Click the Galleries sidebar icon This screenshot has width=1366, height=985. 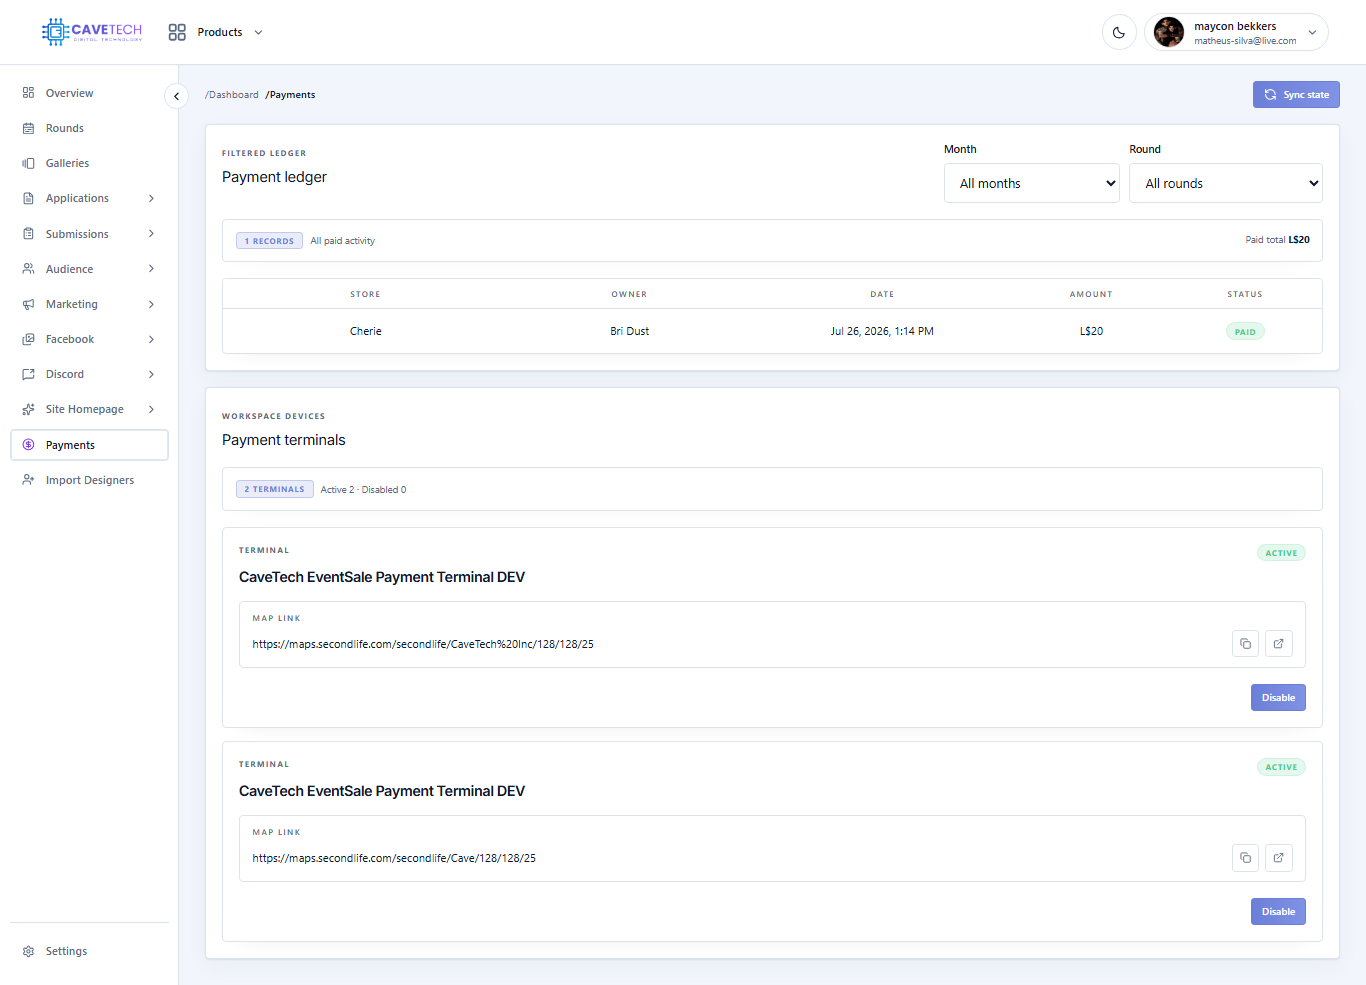(x=28, y=163)
